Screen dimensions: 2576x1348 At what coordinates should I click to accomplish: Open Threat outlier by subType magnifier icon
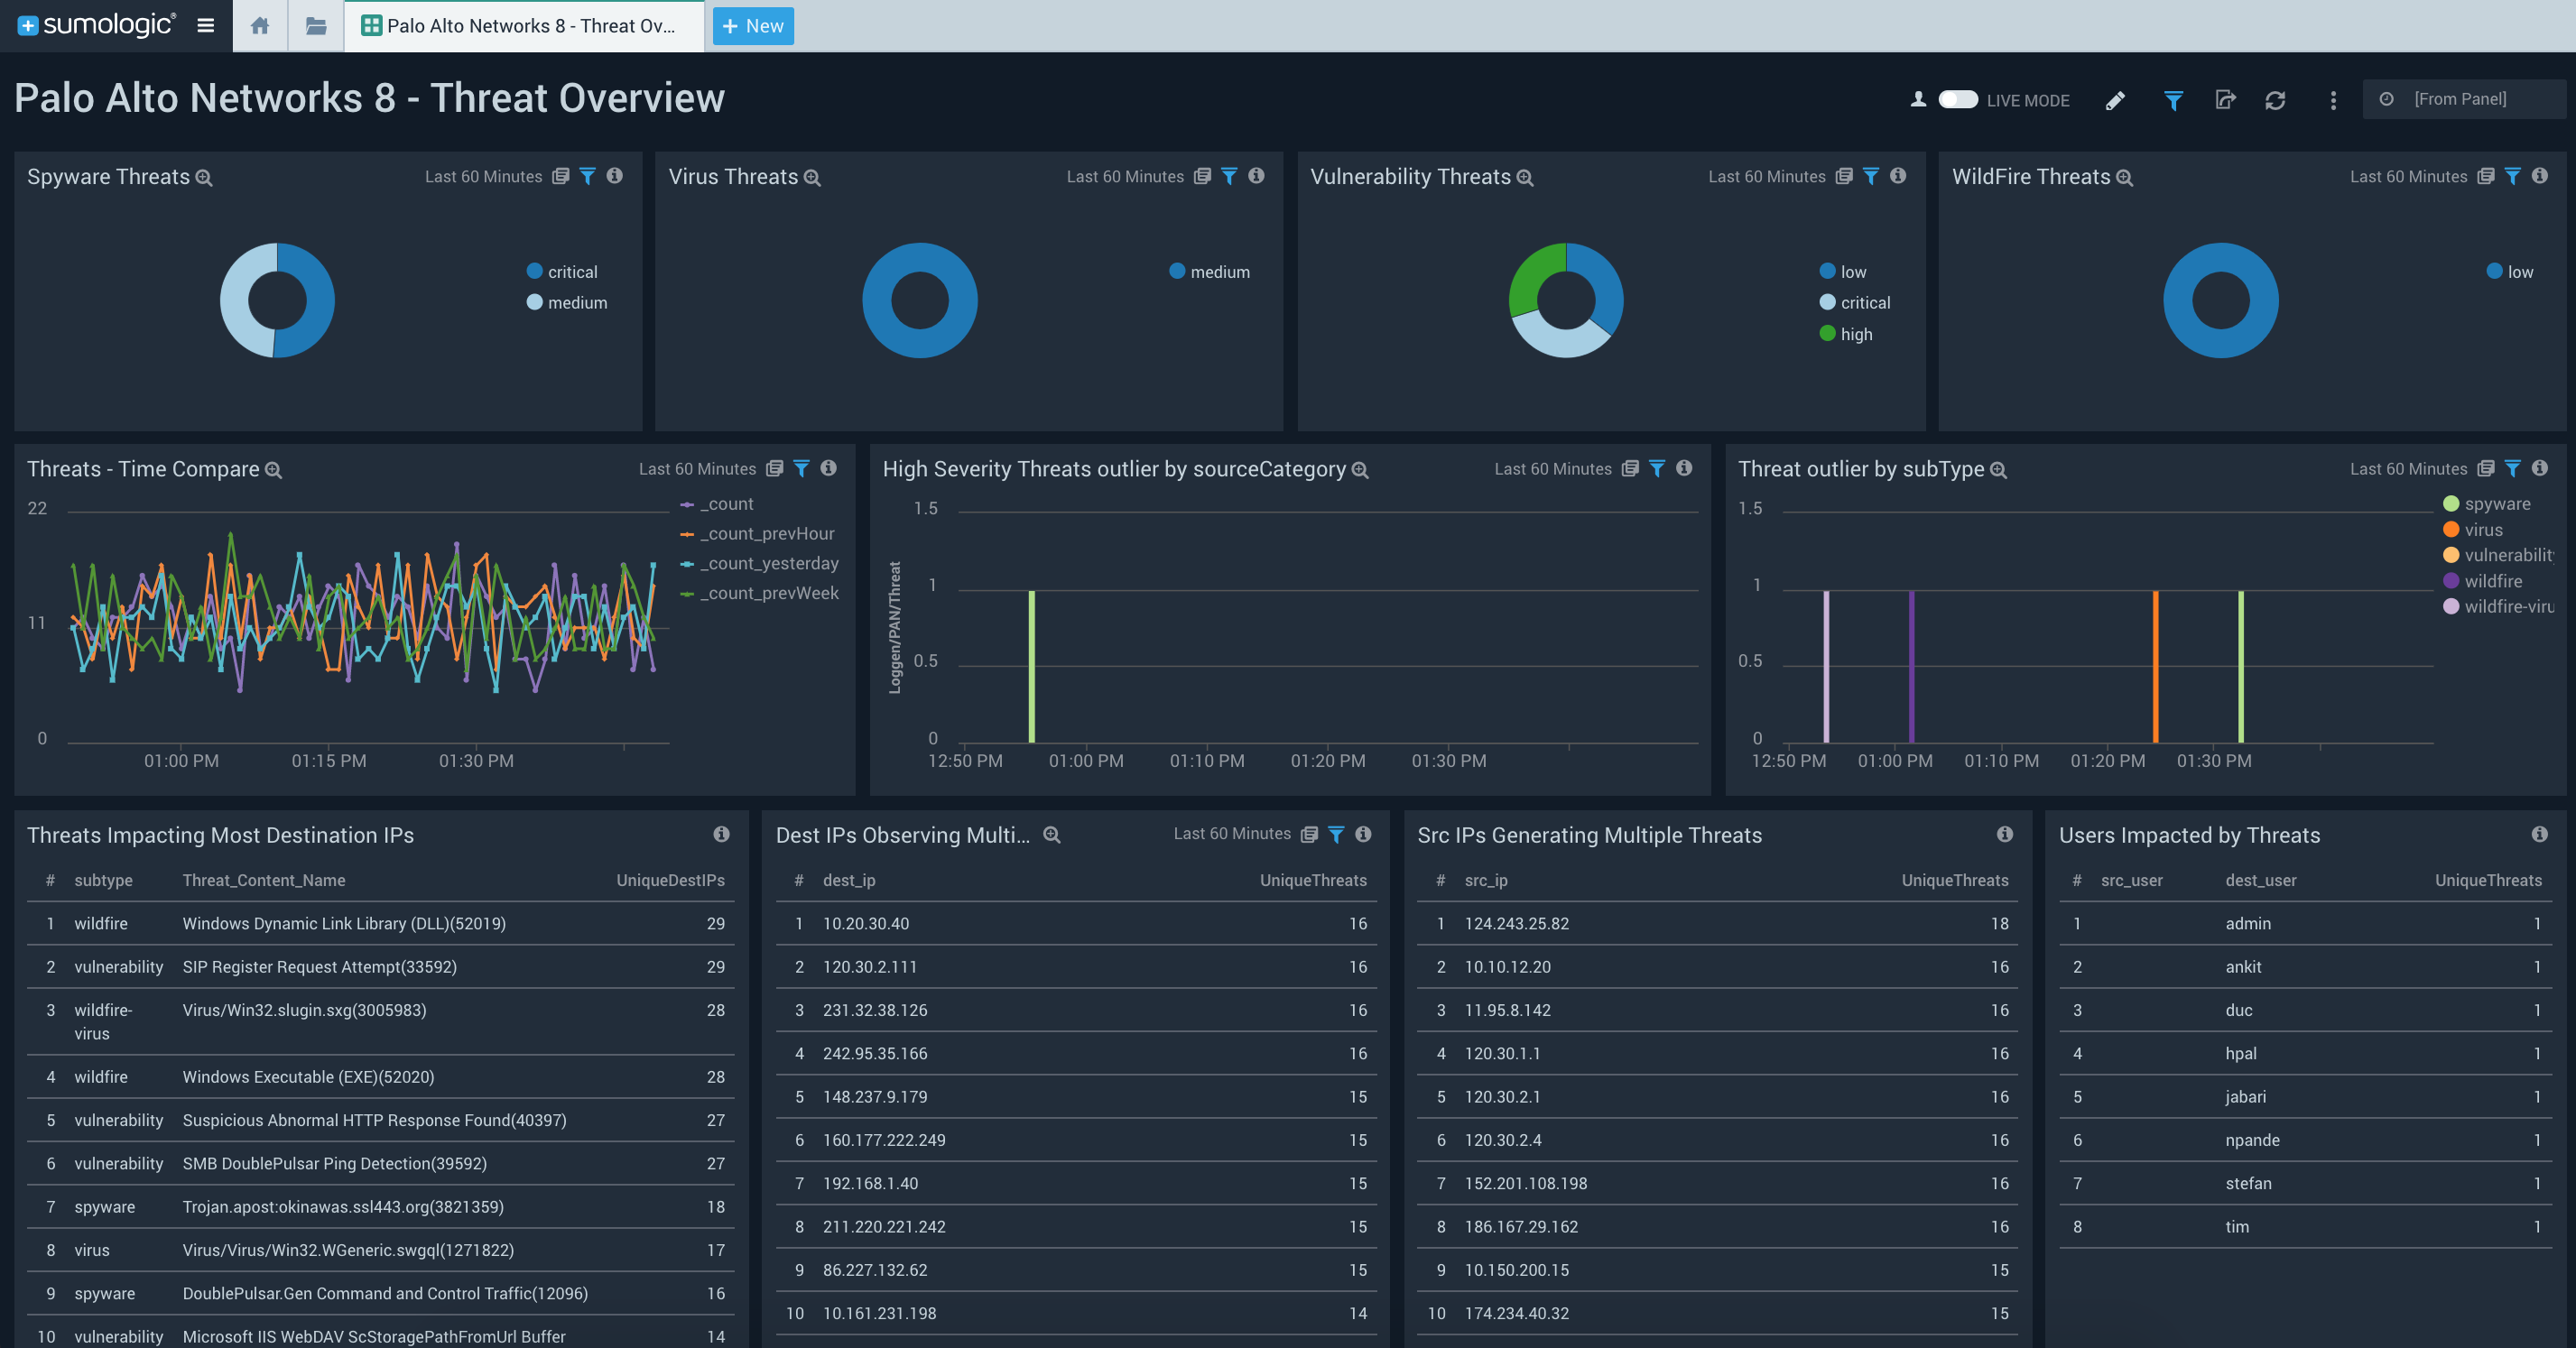[x=1998, y=471]
